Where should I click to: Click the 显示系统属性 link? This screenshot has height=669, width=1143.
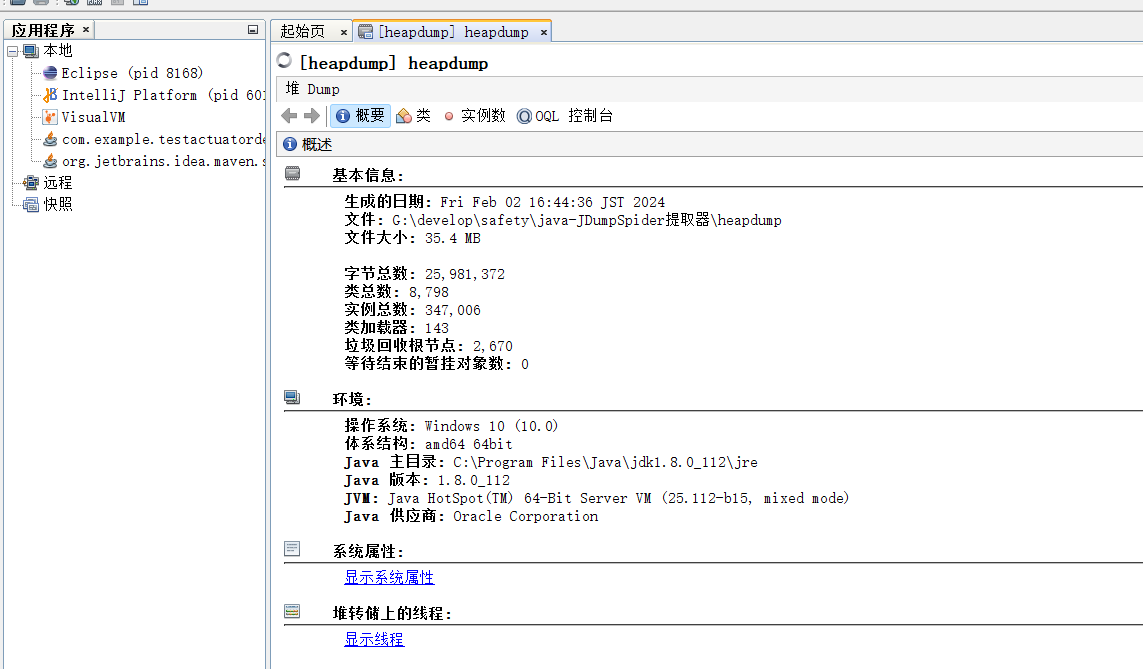click(x=389, y=578)
